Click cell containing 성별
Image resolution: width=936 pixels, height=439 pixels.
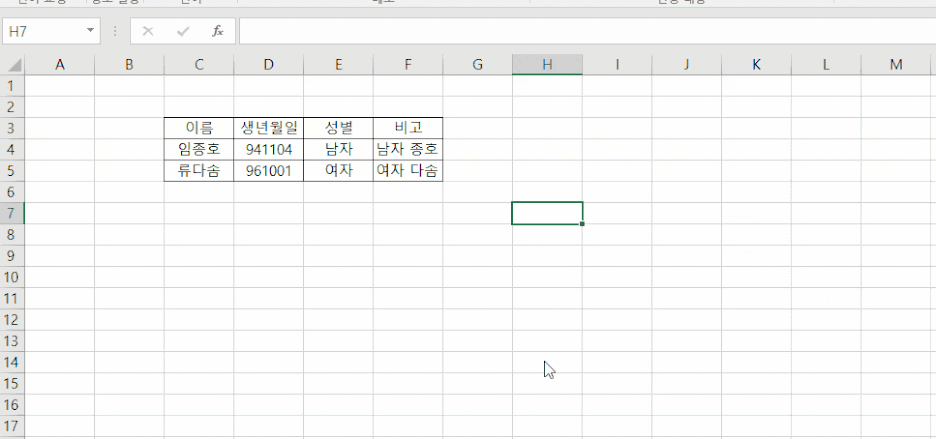338,128
